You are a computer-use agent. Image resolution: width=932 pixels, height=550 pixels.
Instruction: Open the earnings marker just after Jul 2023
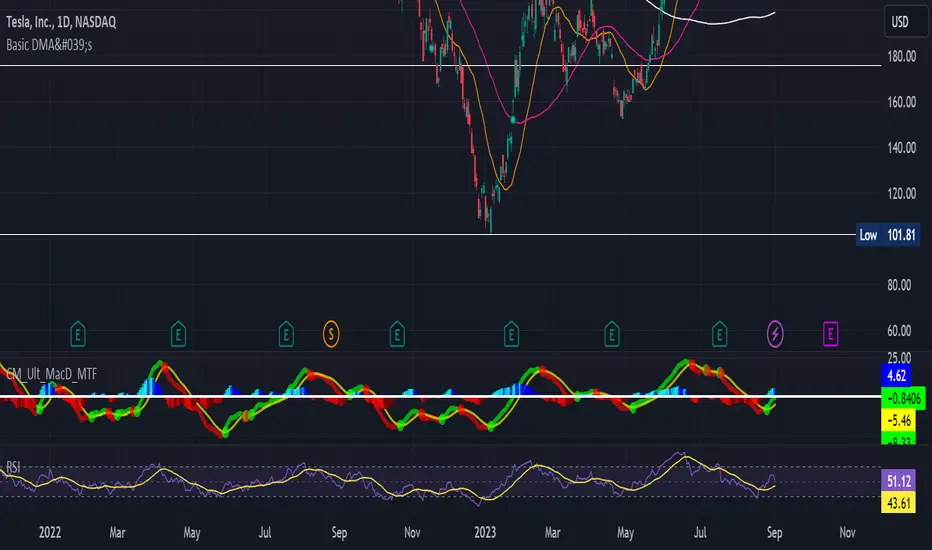click(719, 334)
